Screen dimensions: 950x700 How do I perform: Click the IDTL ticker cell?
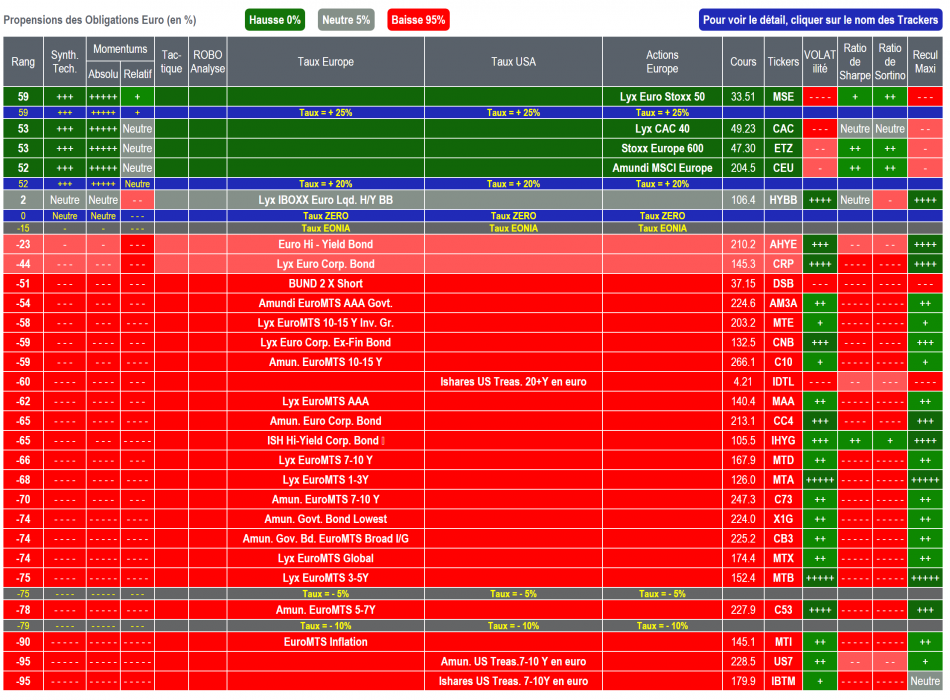tap(783, 382)
